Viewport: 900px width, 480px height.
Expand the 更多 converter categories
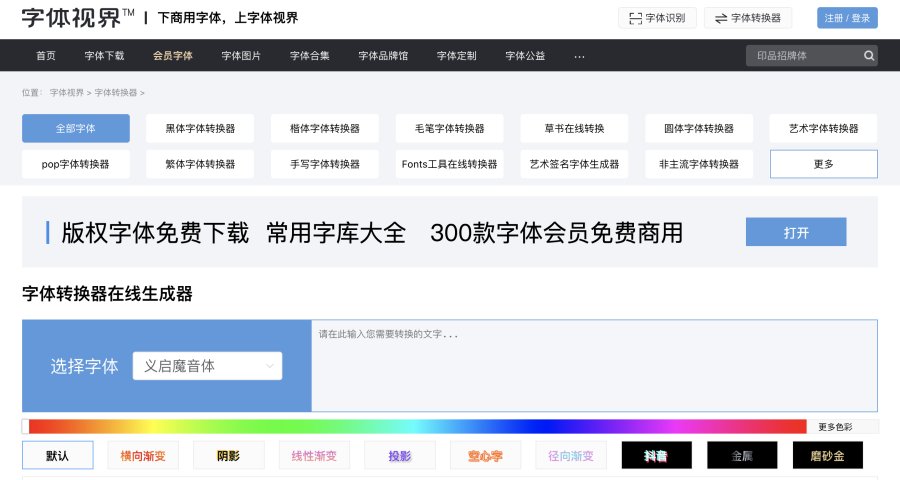coord(823,164)
